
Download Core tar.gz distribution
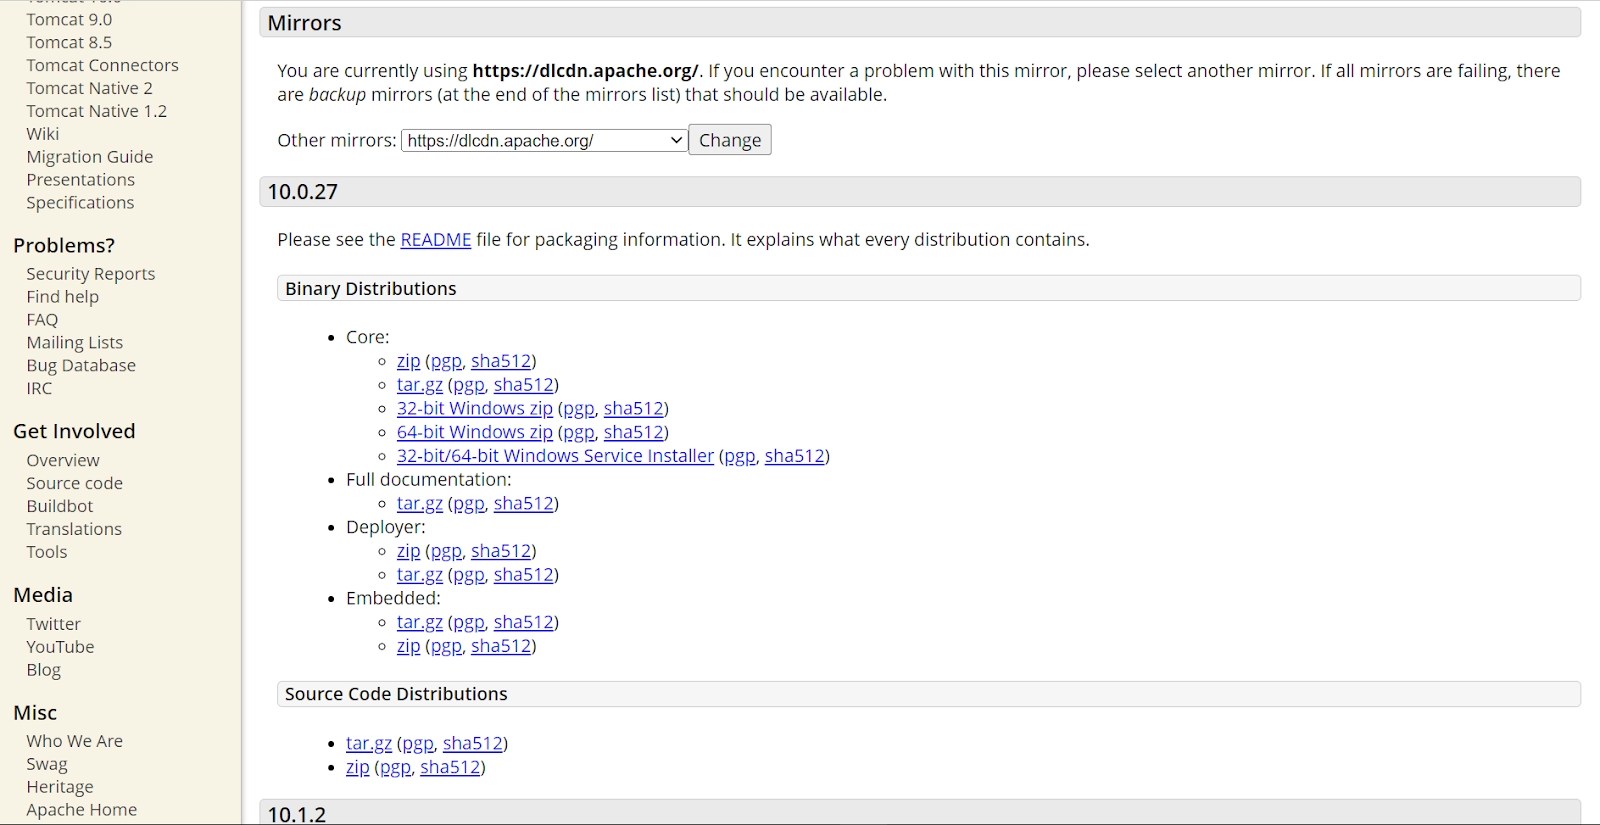point(420,385)
